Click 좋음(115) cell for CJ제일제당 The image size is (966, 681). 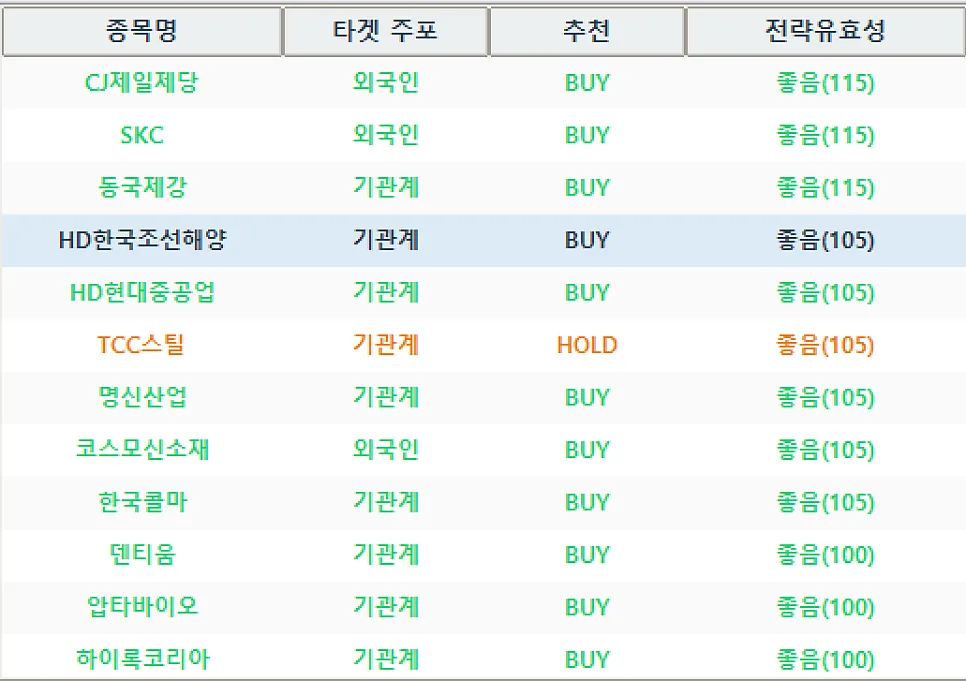click(x=826, y=83)
